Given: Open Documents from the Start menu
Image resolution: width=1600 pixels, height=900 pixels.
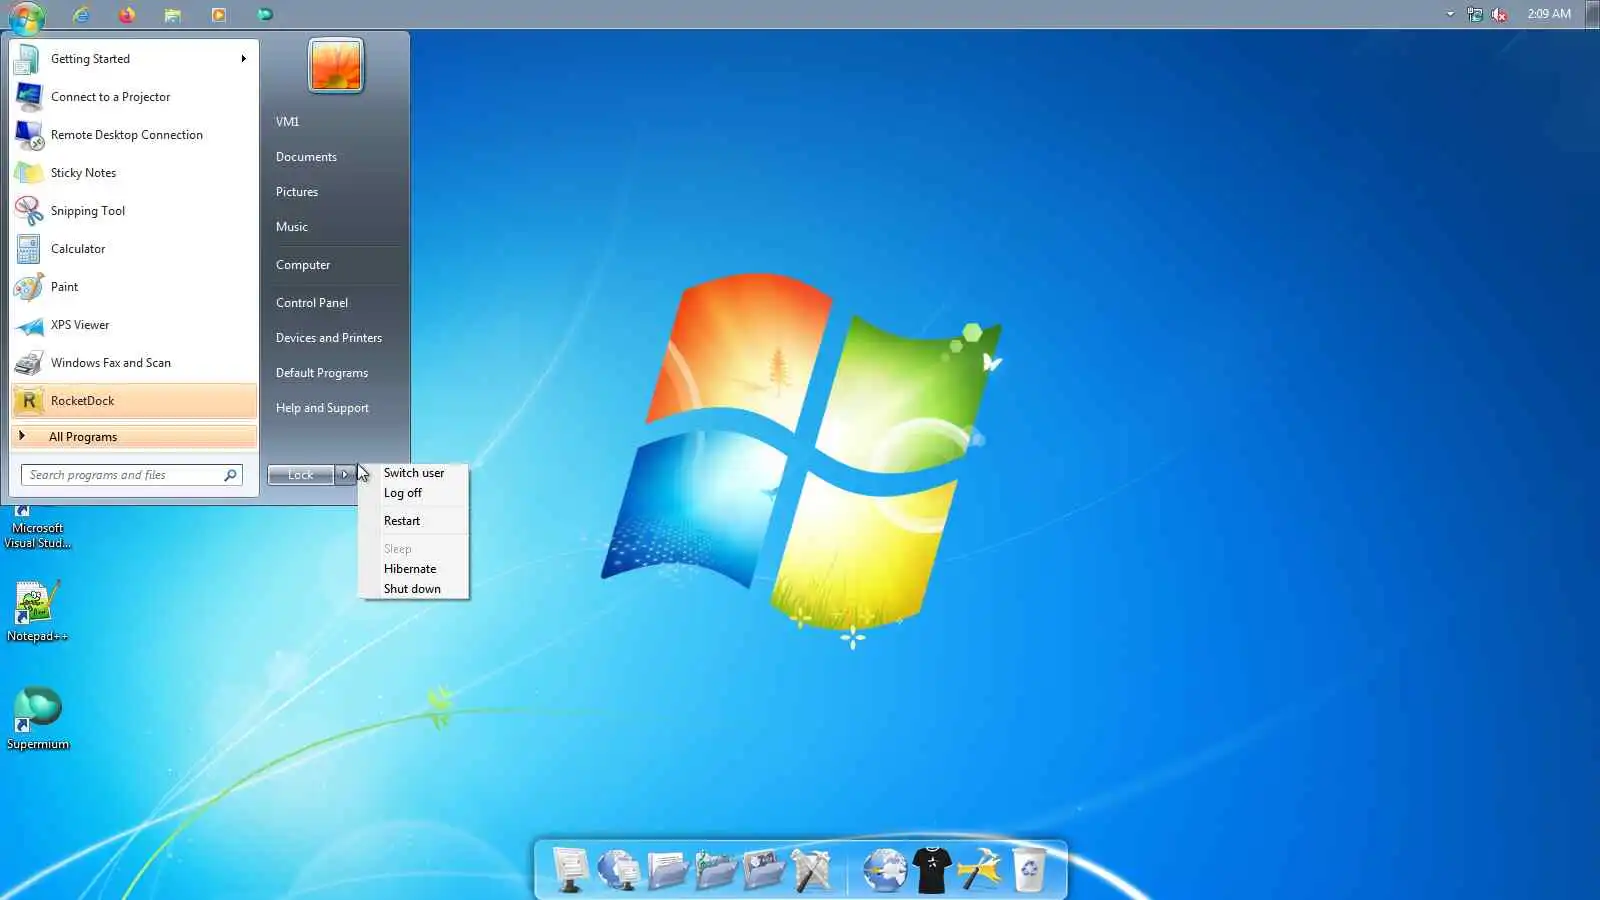Looking at the screenshot, I should 306,157.
